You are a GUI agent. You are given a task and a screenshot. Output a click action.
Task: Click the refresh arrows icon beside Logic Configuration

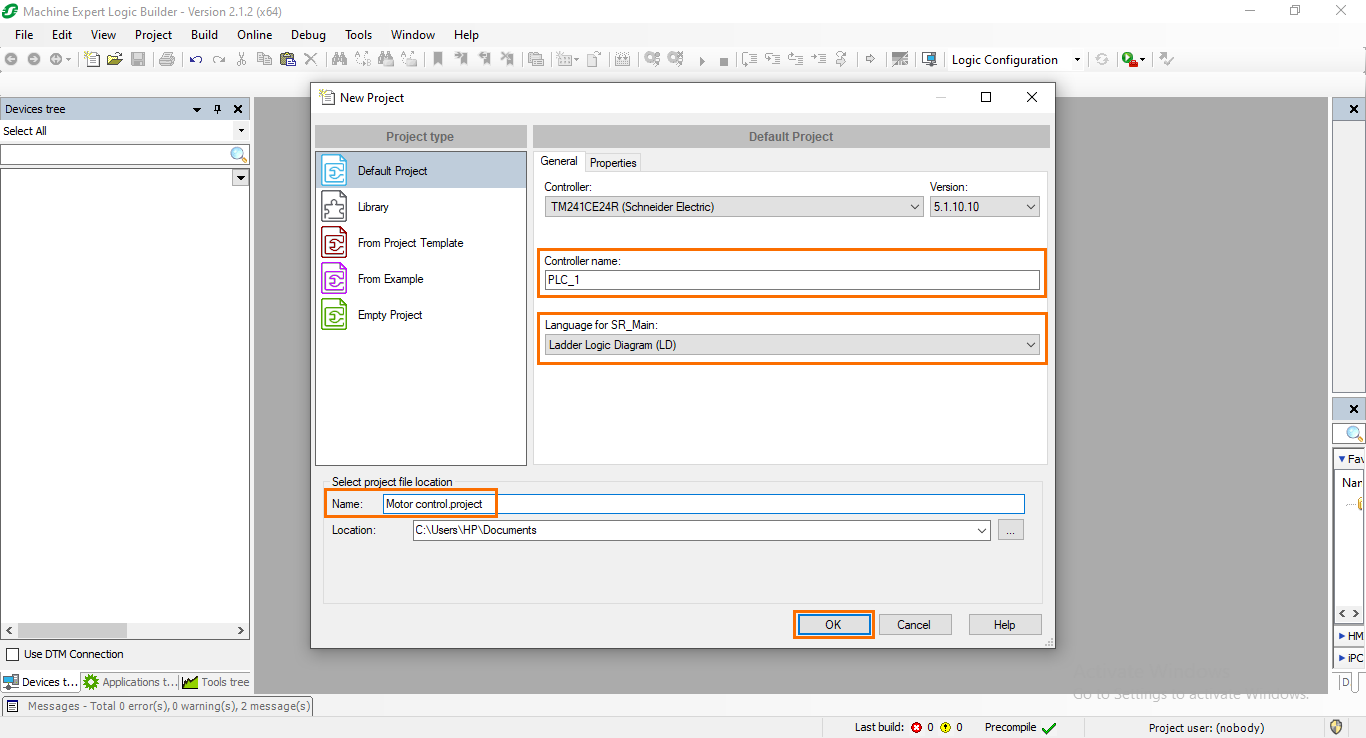coord(1102,59)
